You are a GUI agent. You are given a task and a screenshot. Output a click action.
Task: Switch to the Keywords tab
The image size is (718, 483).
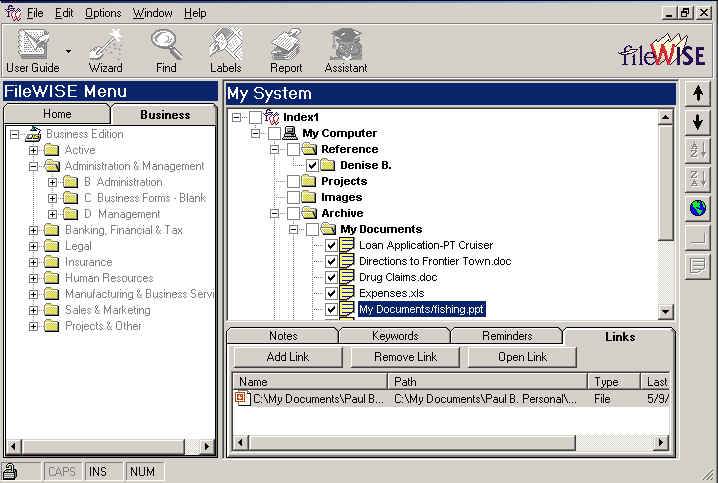point(395,336)
